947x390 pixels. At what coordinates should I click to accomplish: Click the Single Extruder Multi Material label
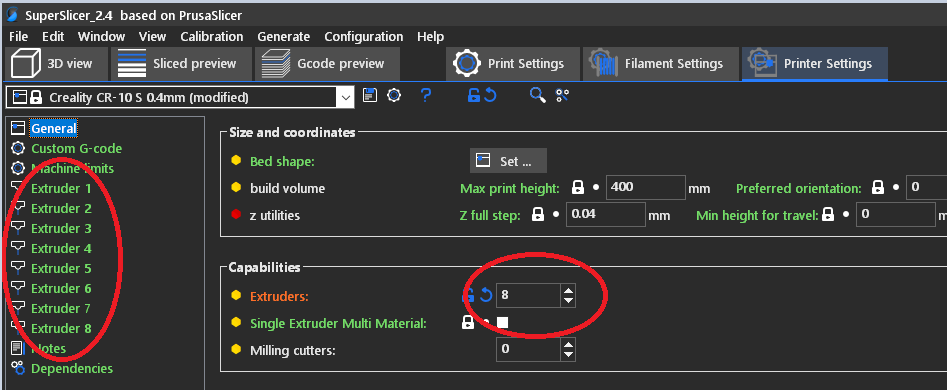click(x=338, y=323)
